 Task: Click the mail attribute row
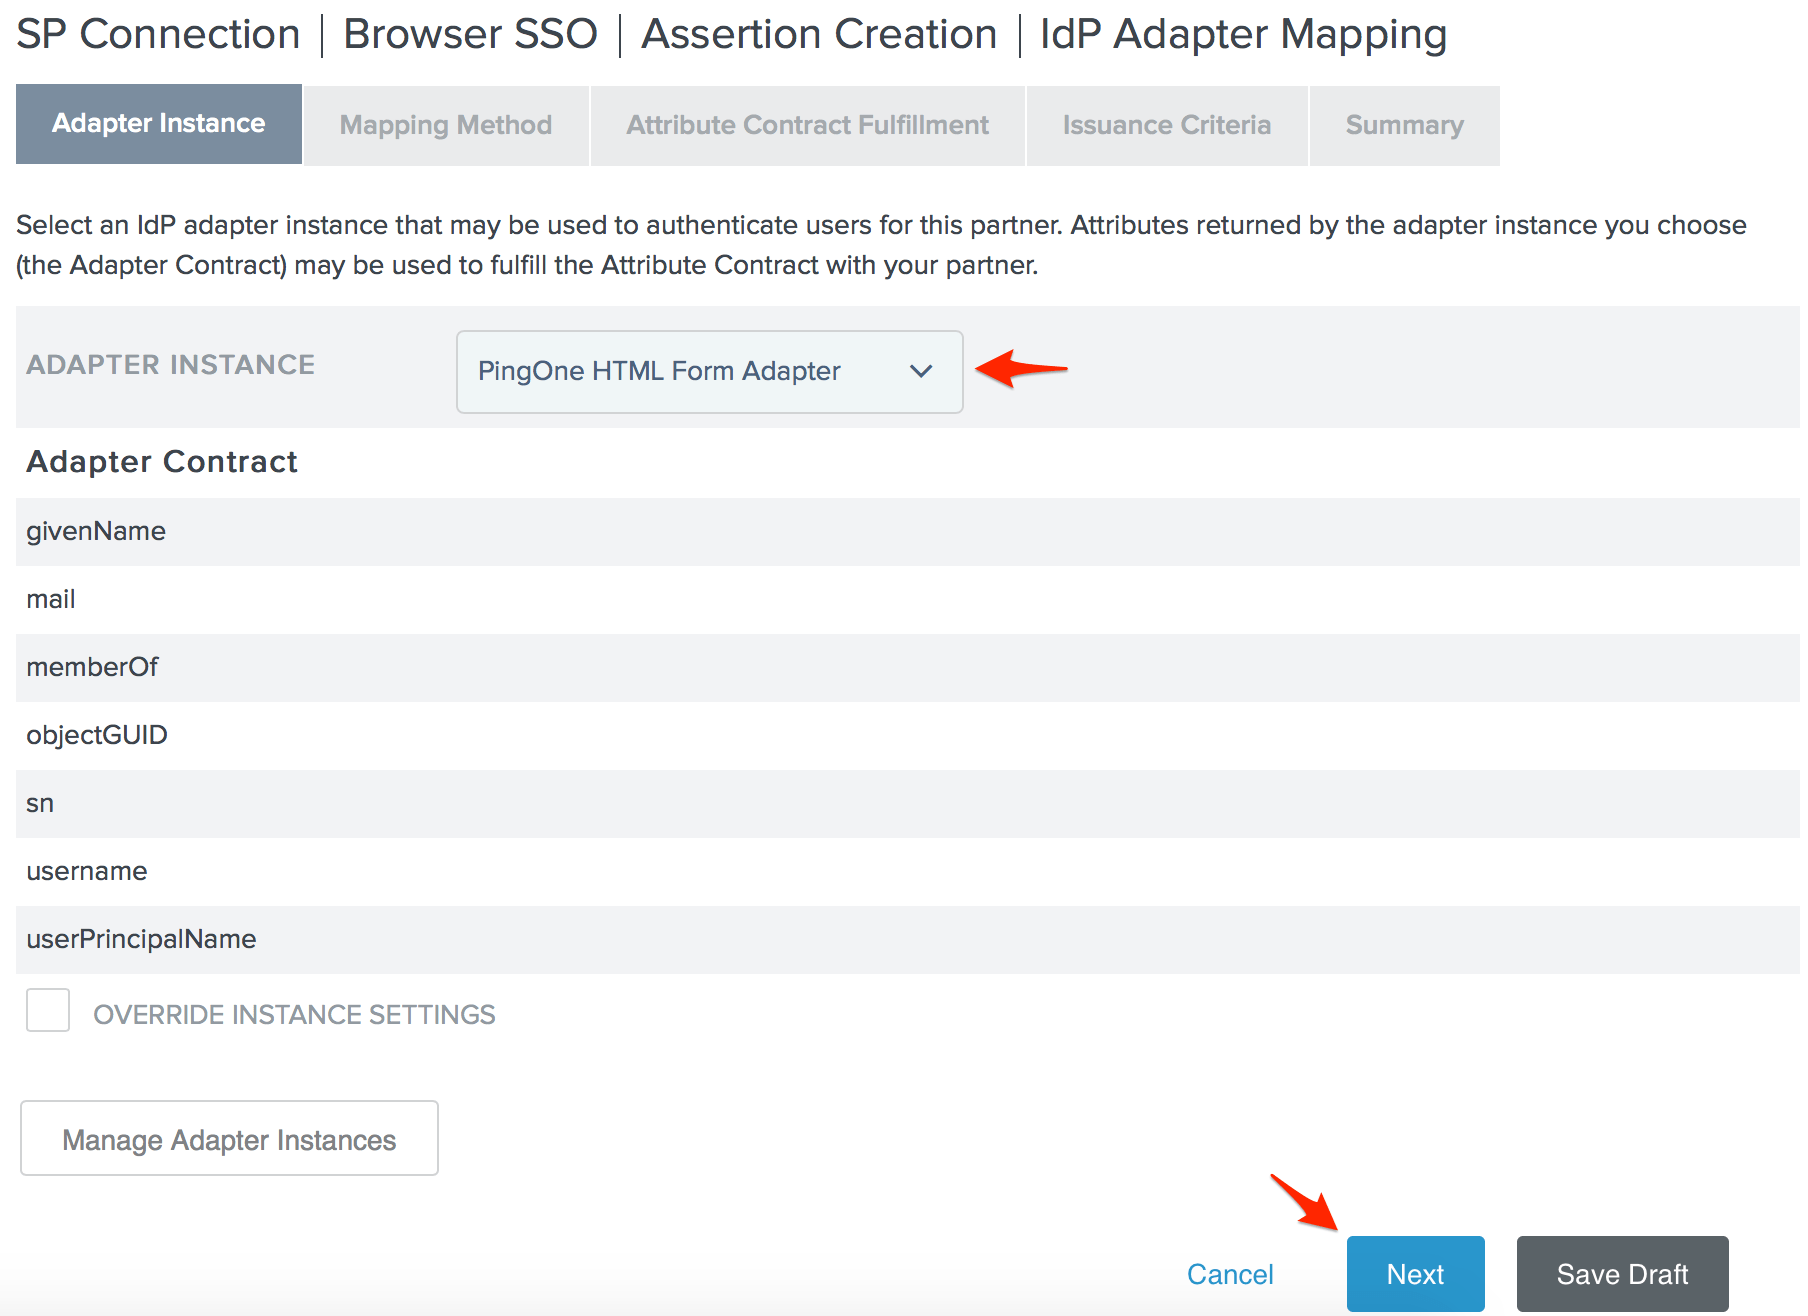point(51,599)
